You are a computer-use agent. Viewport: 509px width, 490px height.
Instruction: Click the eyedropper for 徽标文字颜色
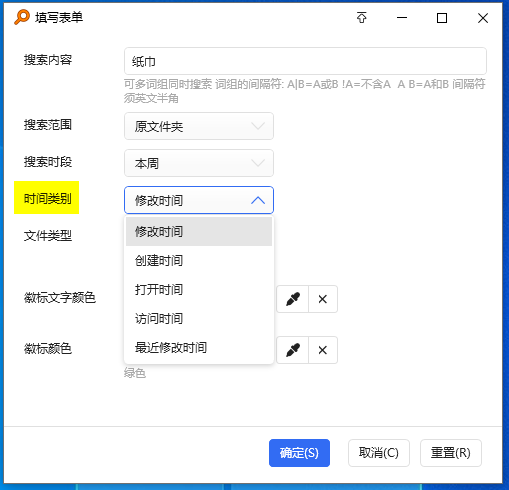tap(293, 299)
